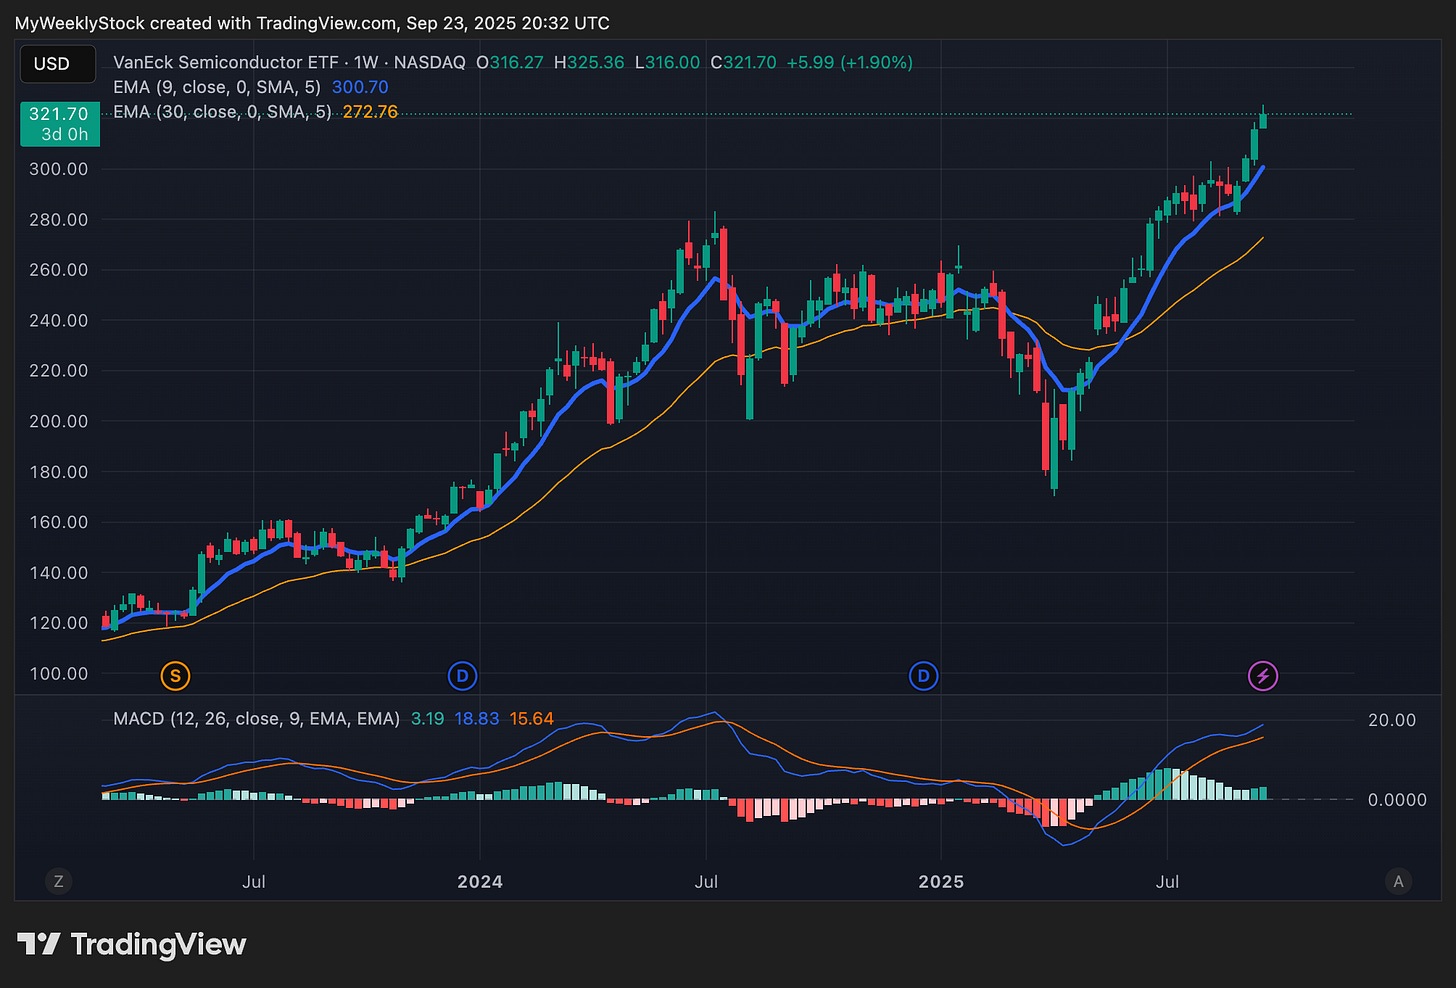Click the L316.00 low value
The image size is (1456, 988).
tap(667, 62)
